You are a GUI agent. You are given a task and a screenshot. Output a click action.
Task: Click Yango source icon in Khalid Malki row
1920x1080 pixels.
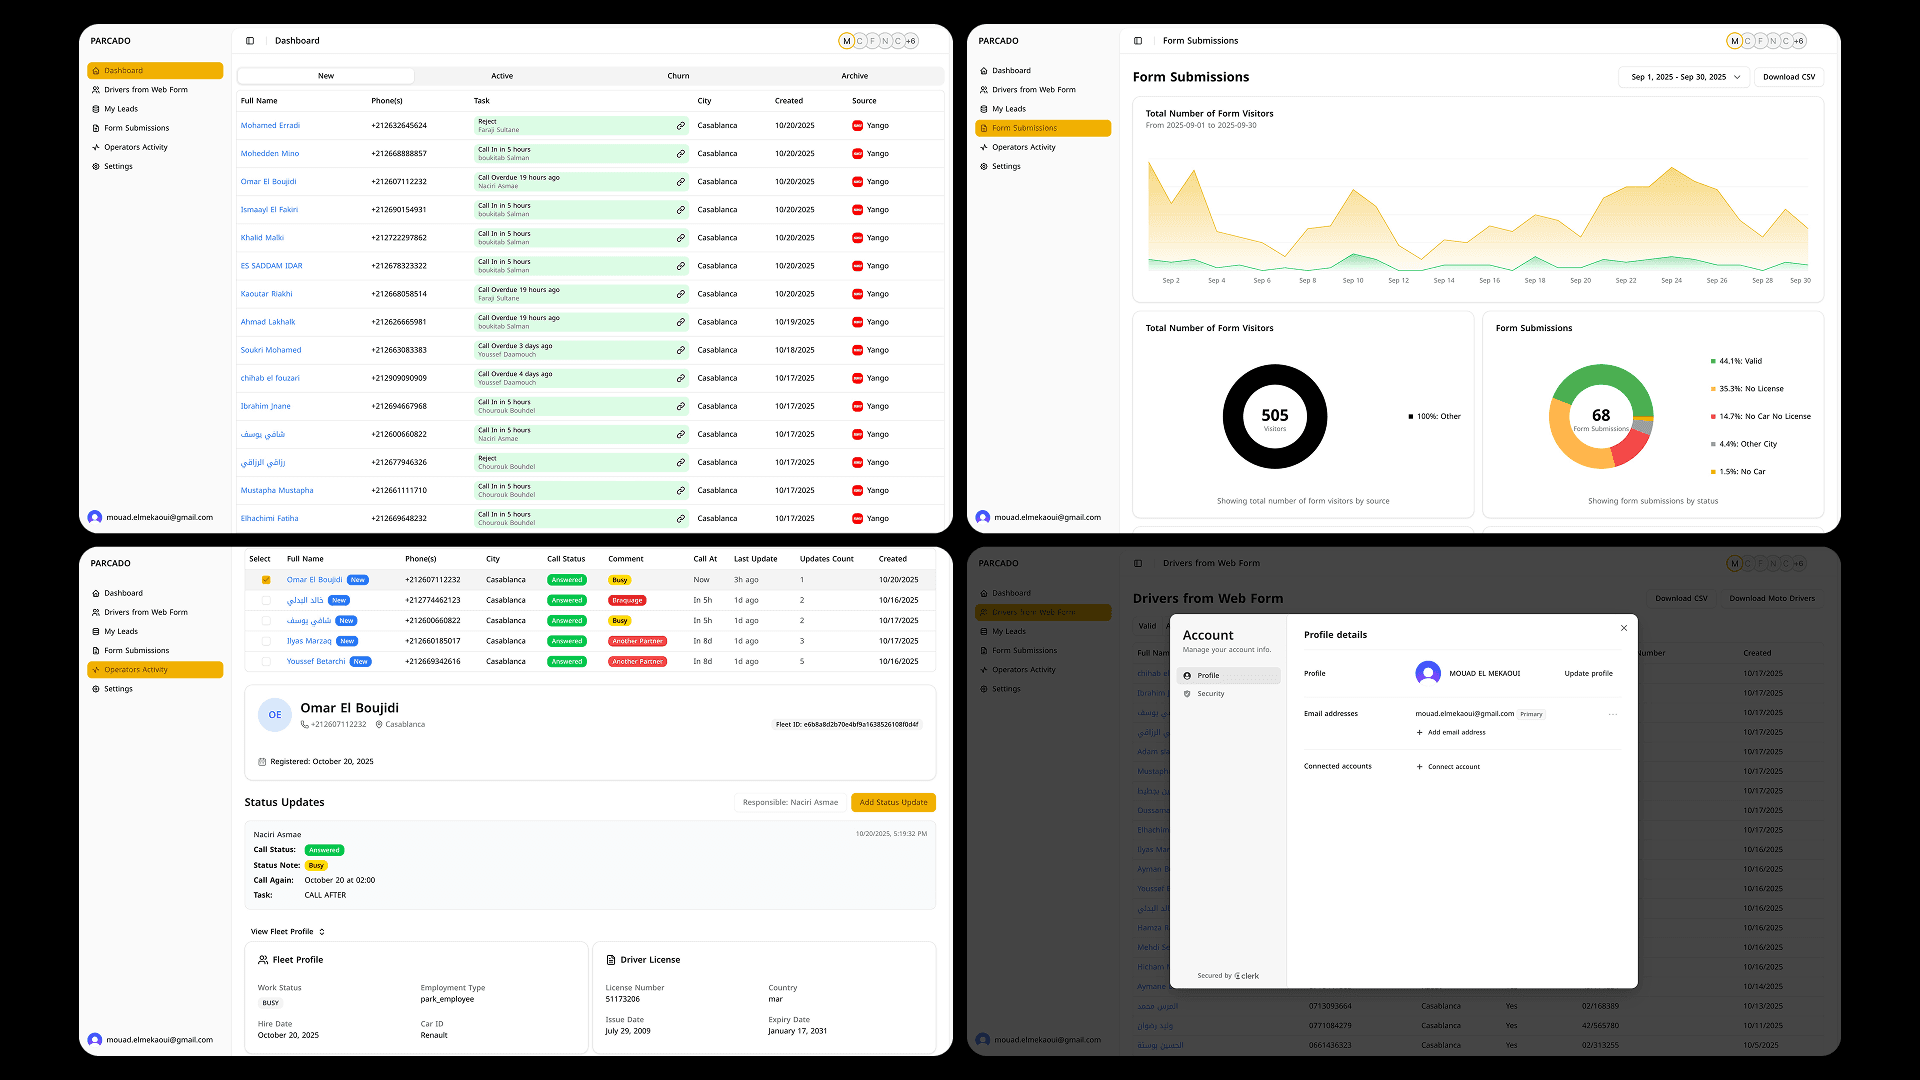point(857,238)
